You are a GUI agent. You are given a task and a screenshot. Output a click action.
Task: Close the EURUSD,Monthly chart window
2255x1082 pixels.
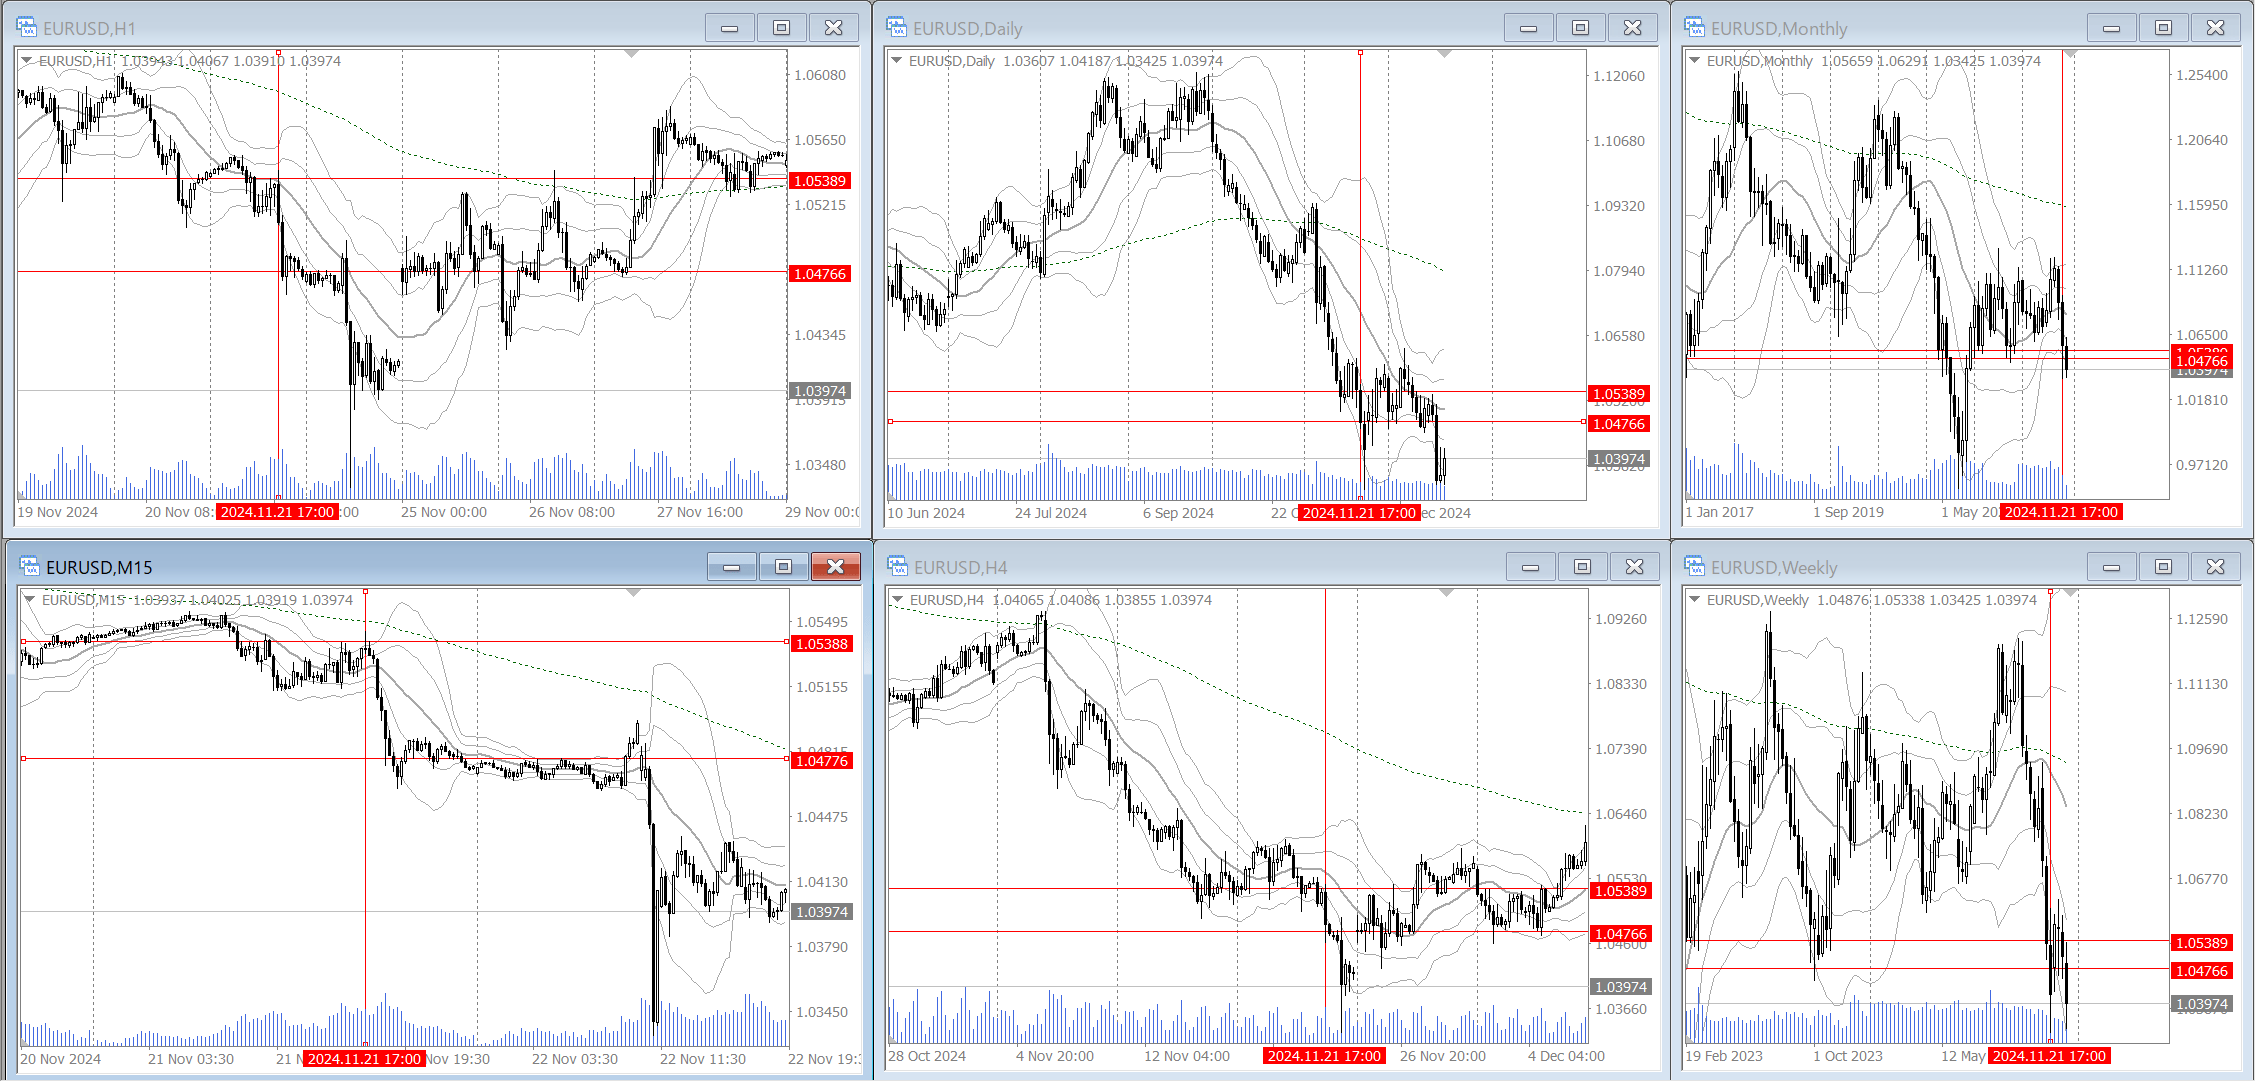(x=2216, y=28)
